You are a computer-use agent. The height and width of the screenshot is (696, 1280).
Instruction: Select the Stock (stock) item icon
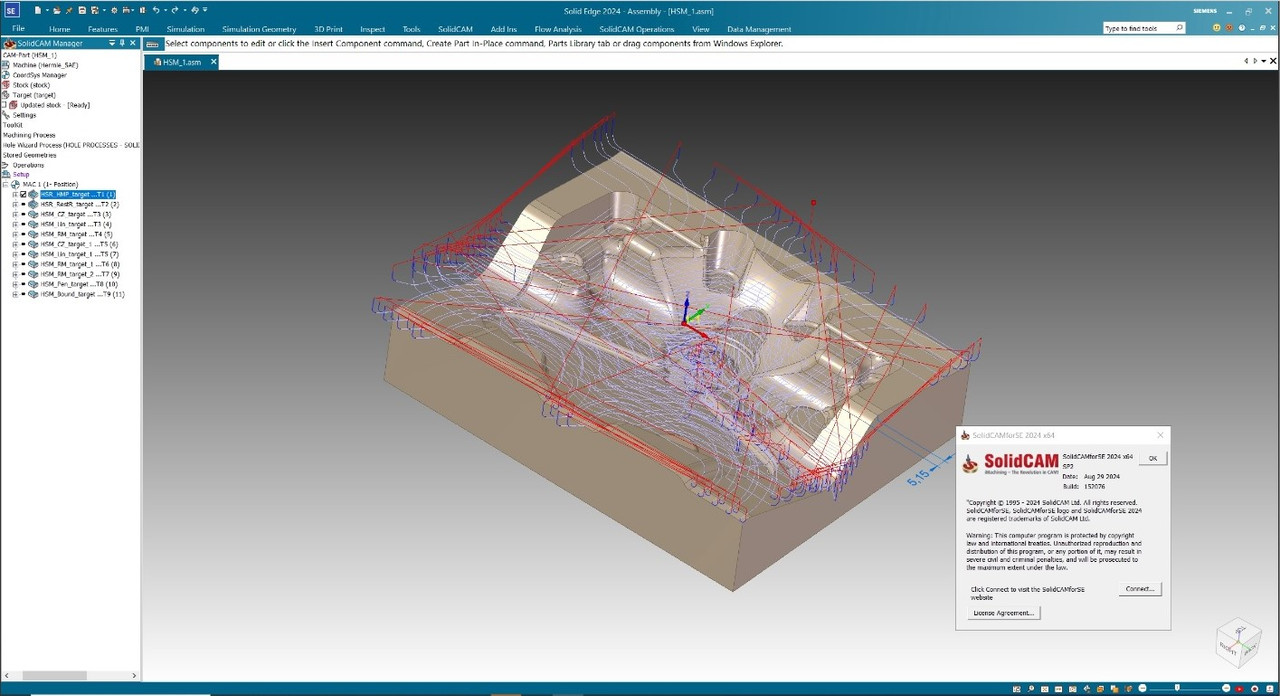(x=6, y=85)
